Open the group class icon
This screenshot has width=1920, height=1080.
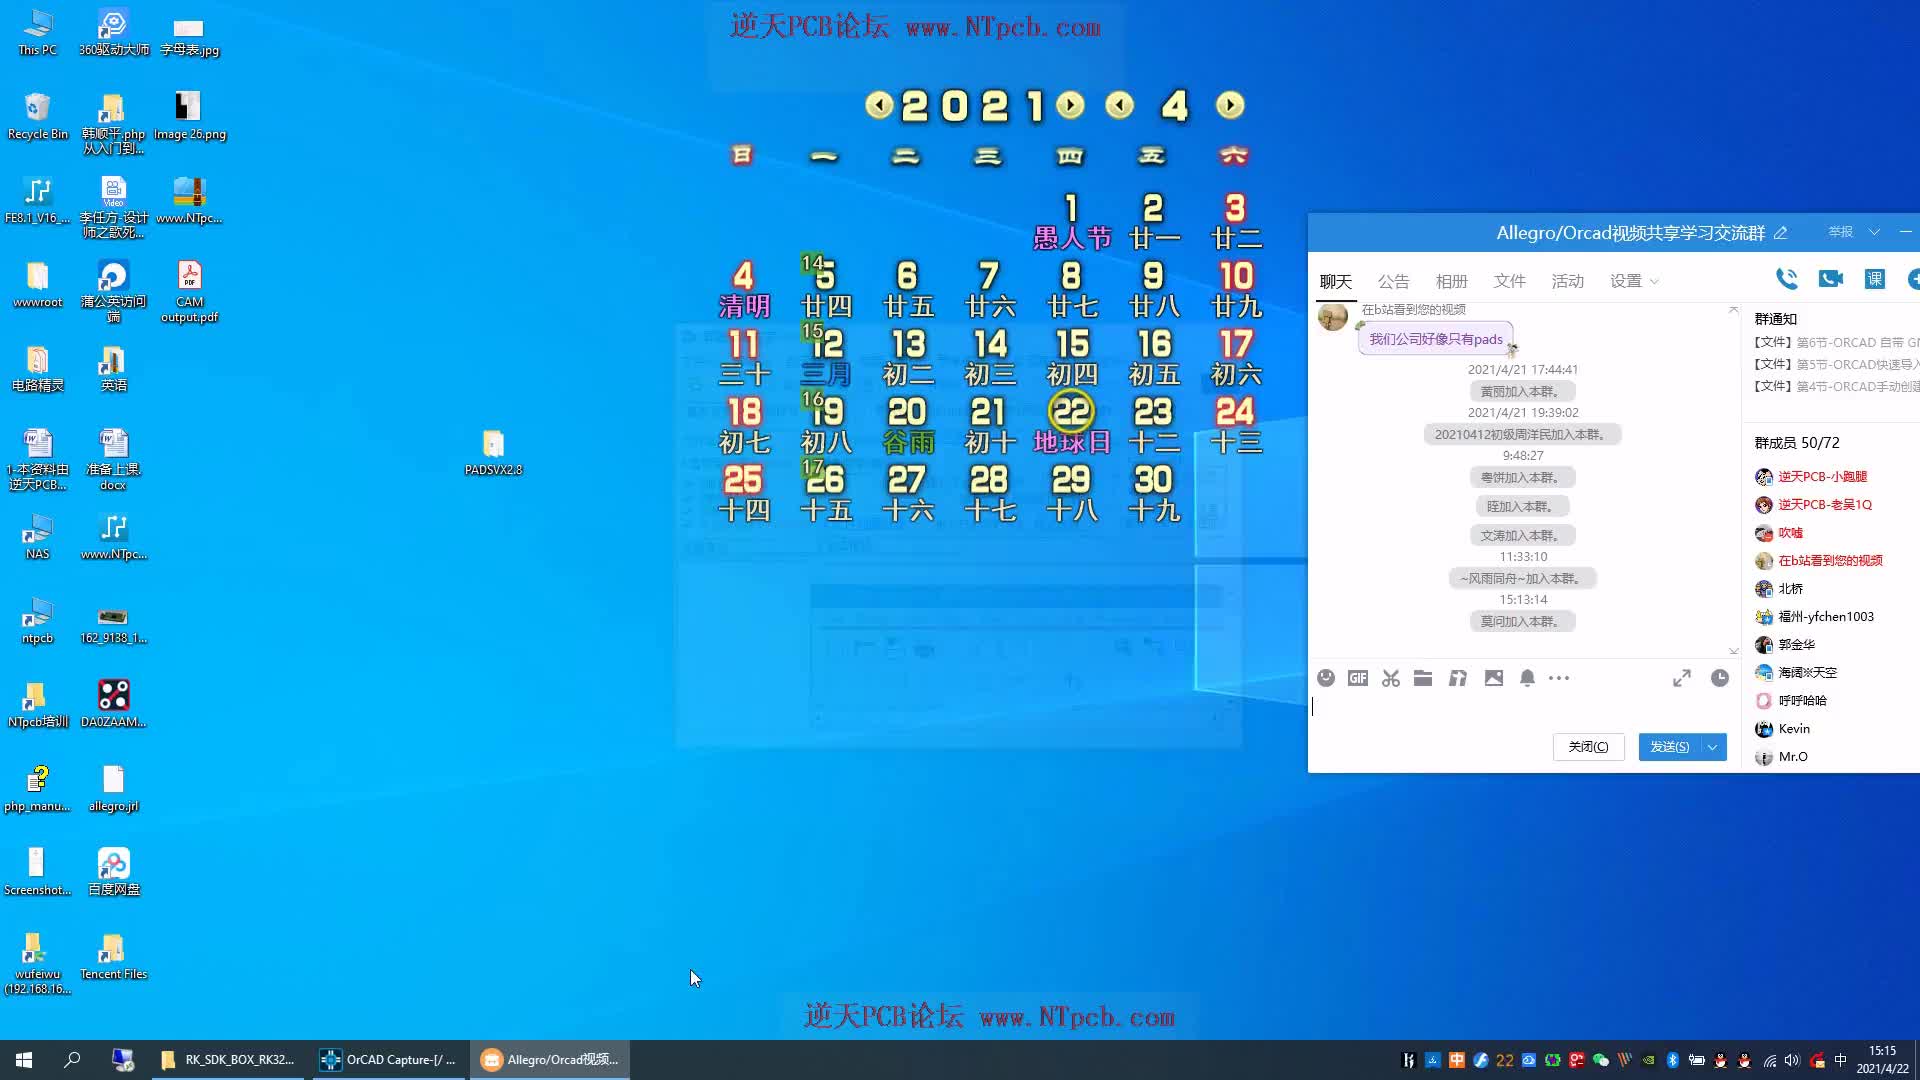pos(1875,279)
